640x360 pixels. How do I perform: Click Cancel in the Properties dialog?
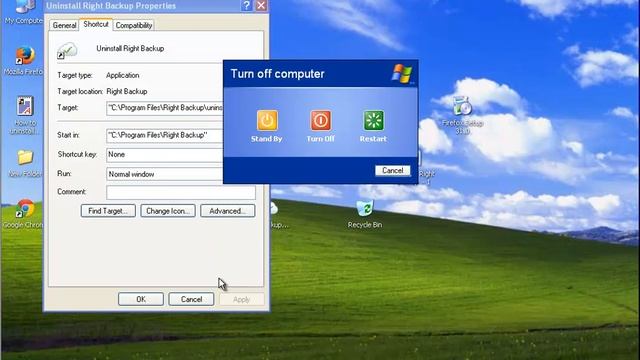tap(191, 299)
